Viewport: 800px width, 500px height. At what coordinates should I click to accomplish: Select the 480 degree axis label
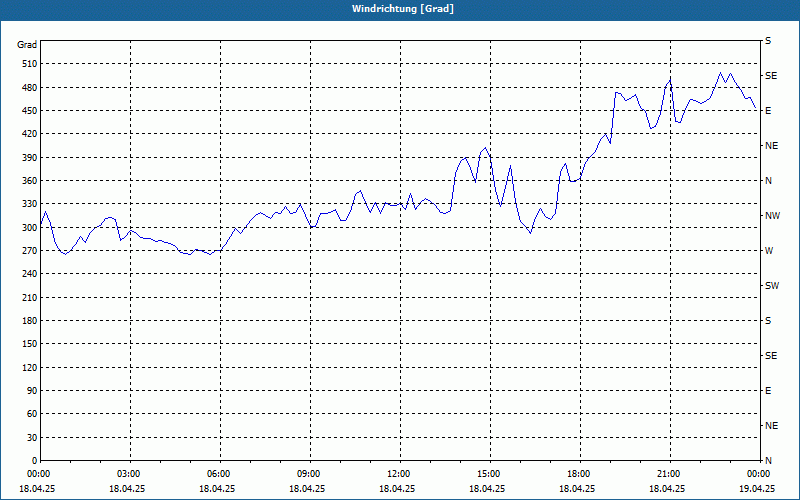point(30,88)
